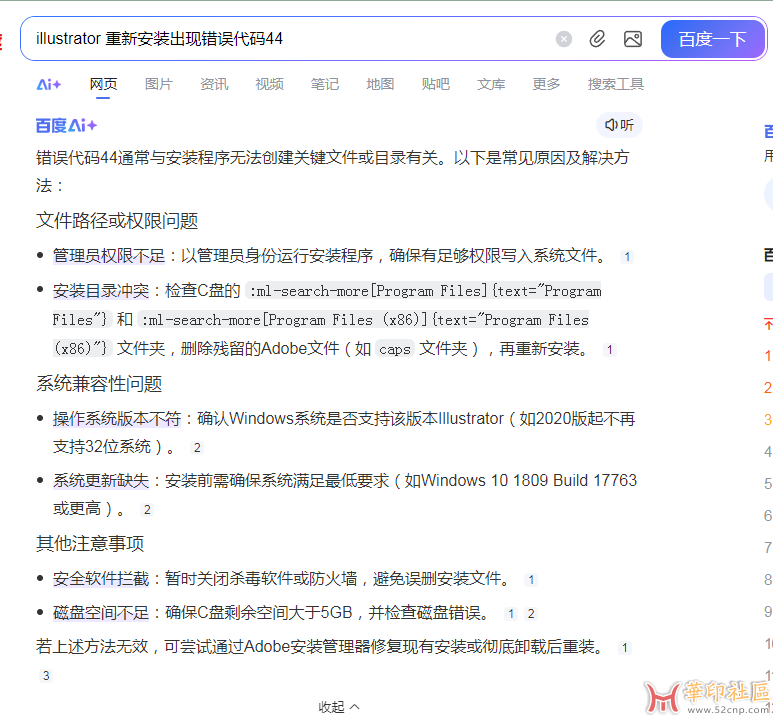Open the 地图 tab
The height and width of the screenshot is (717, 773).
[x=380, y=84]
